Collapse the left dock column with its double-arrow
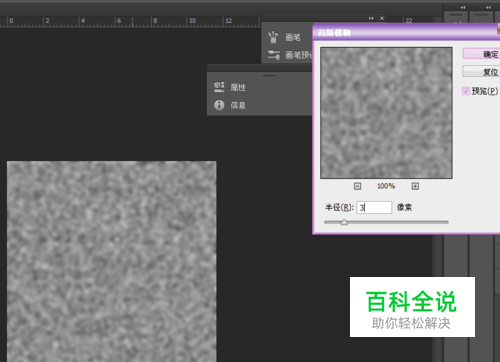The image size is (500, 362). point(463,7)
